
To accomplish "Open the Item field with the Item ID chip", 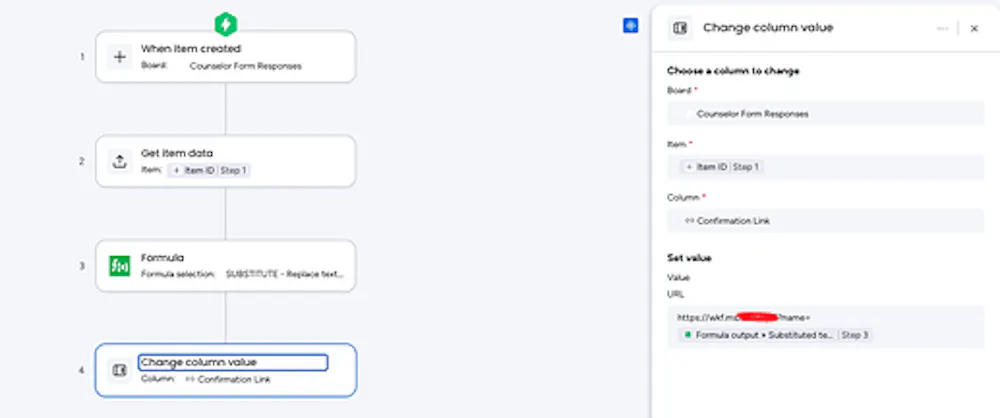I will click(825, 167).
